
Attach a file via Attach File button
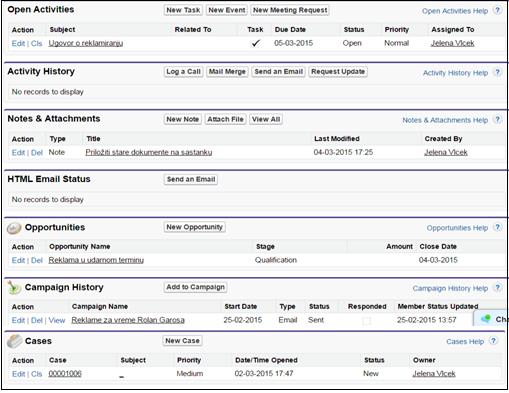coord(225,119)
